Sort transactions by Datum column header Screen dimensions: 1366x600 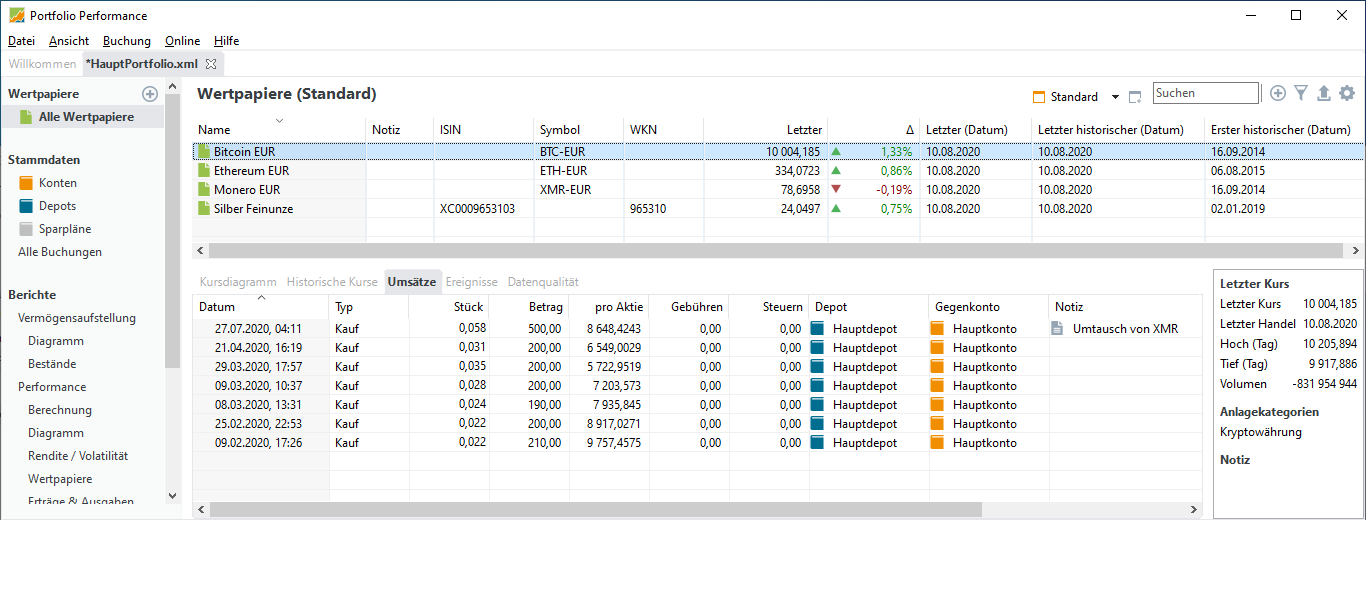point(260,307)
